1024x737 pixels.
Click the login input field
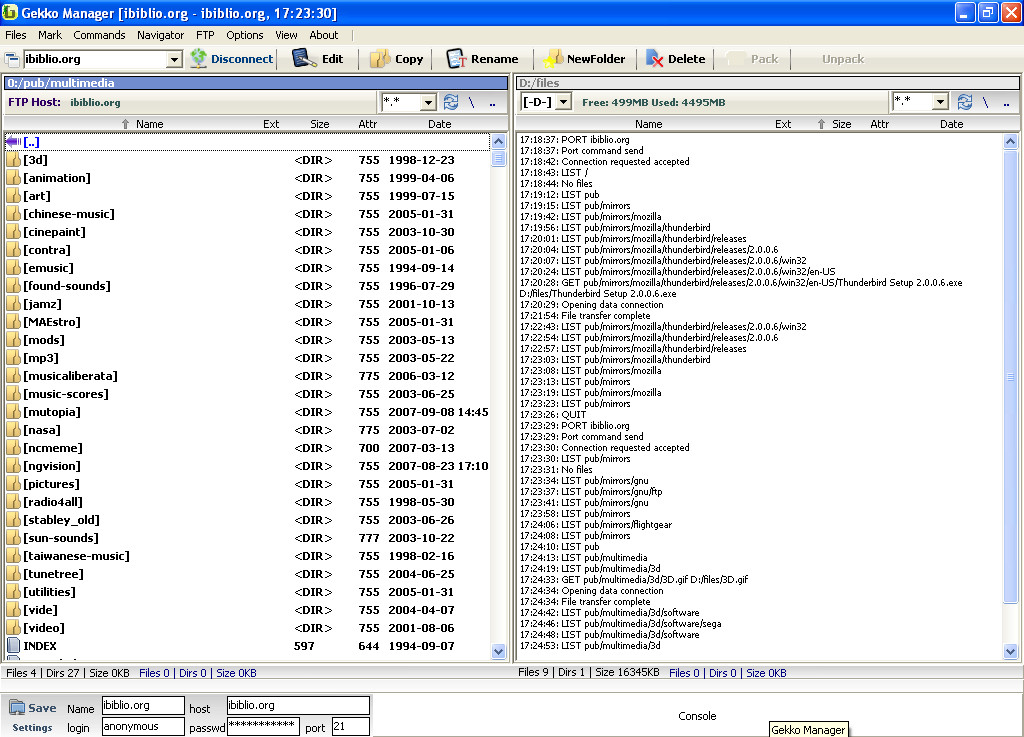pyautogui.click(x=143, y=727)
